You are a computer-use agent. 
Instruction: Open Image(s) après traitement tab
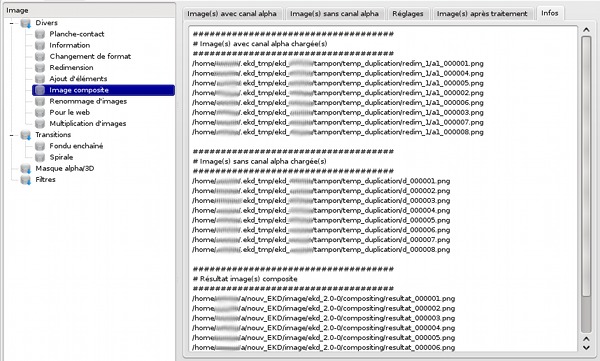[482, 14]
